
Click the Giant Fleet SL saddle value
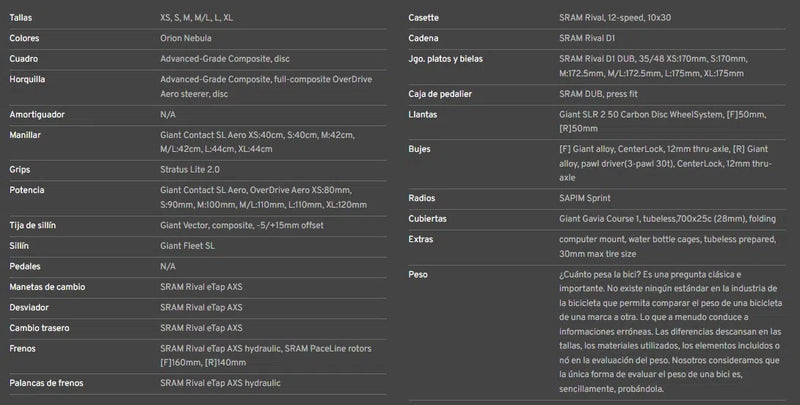tap(187, 246)
